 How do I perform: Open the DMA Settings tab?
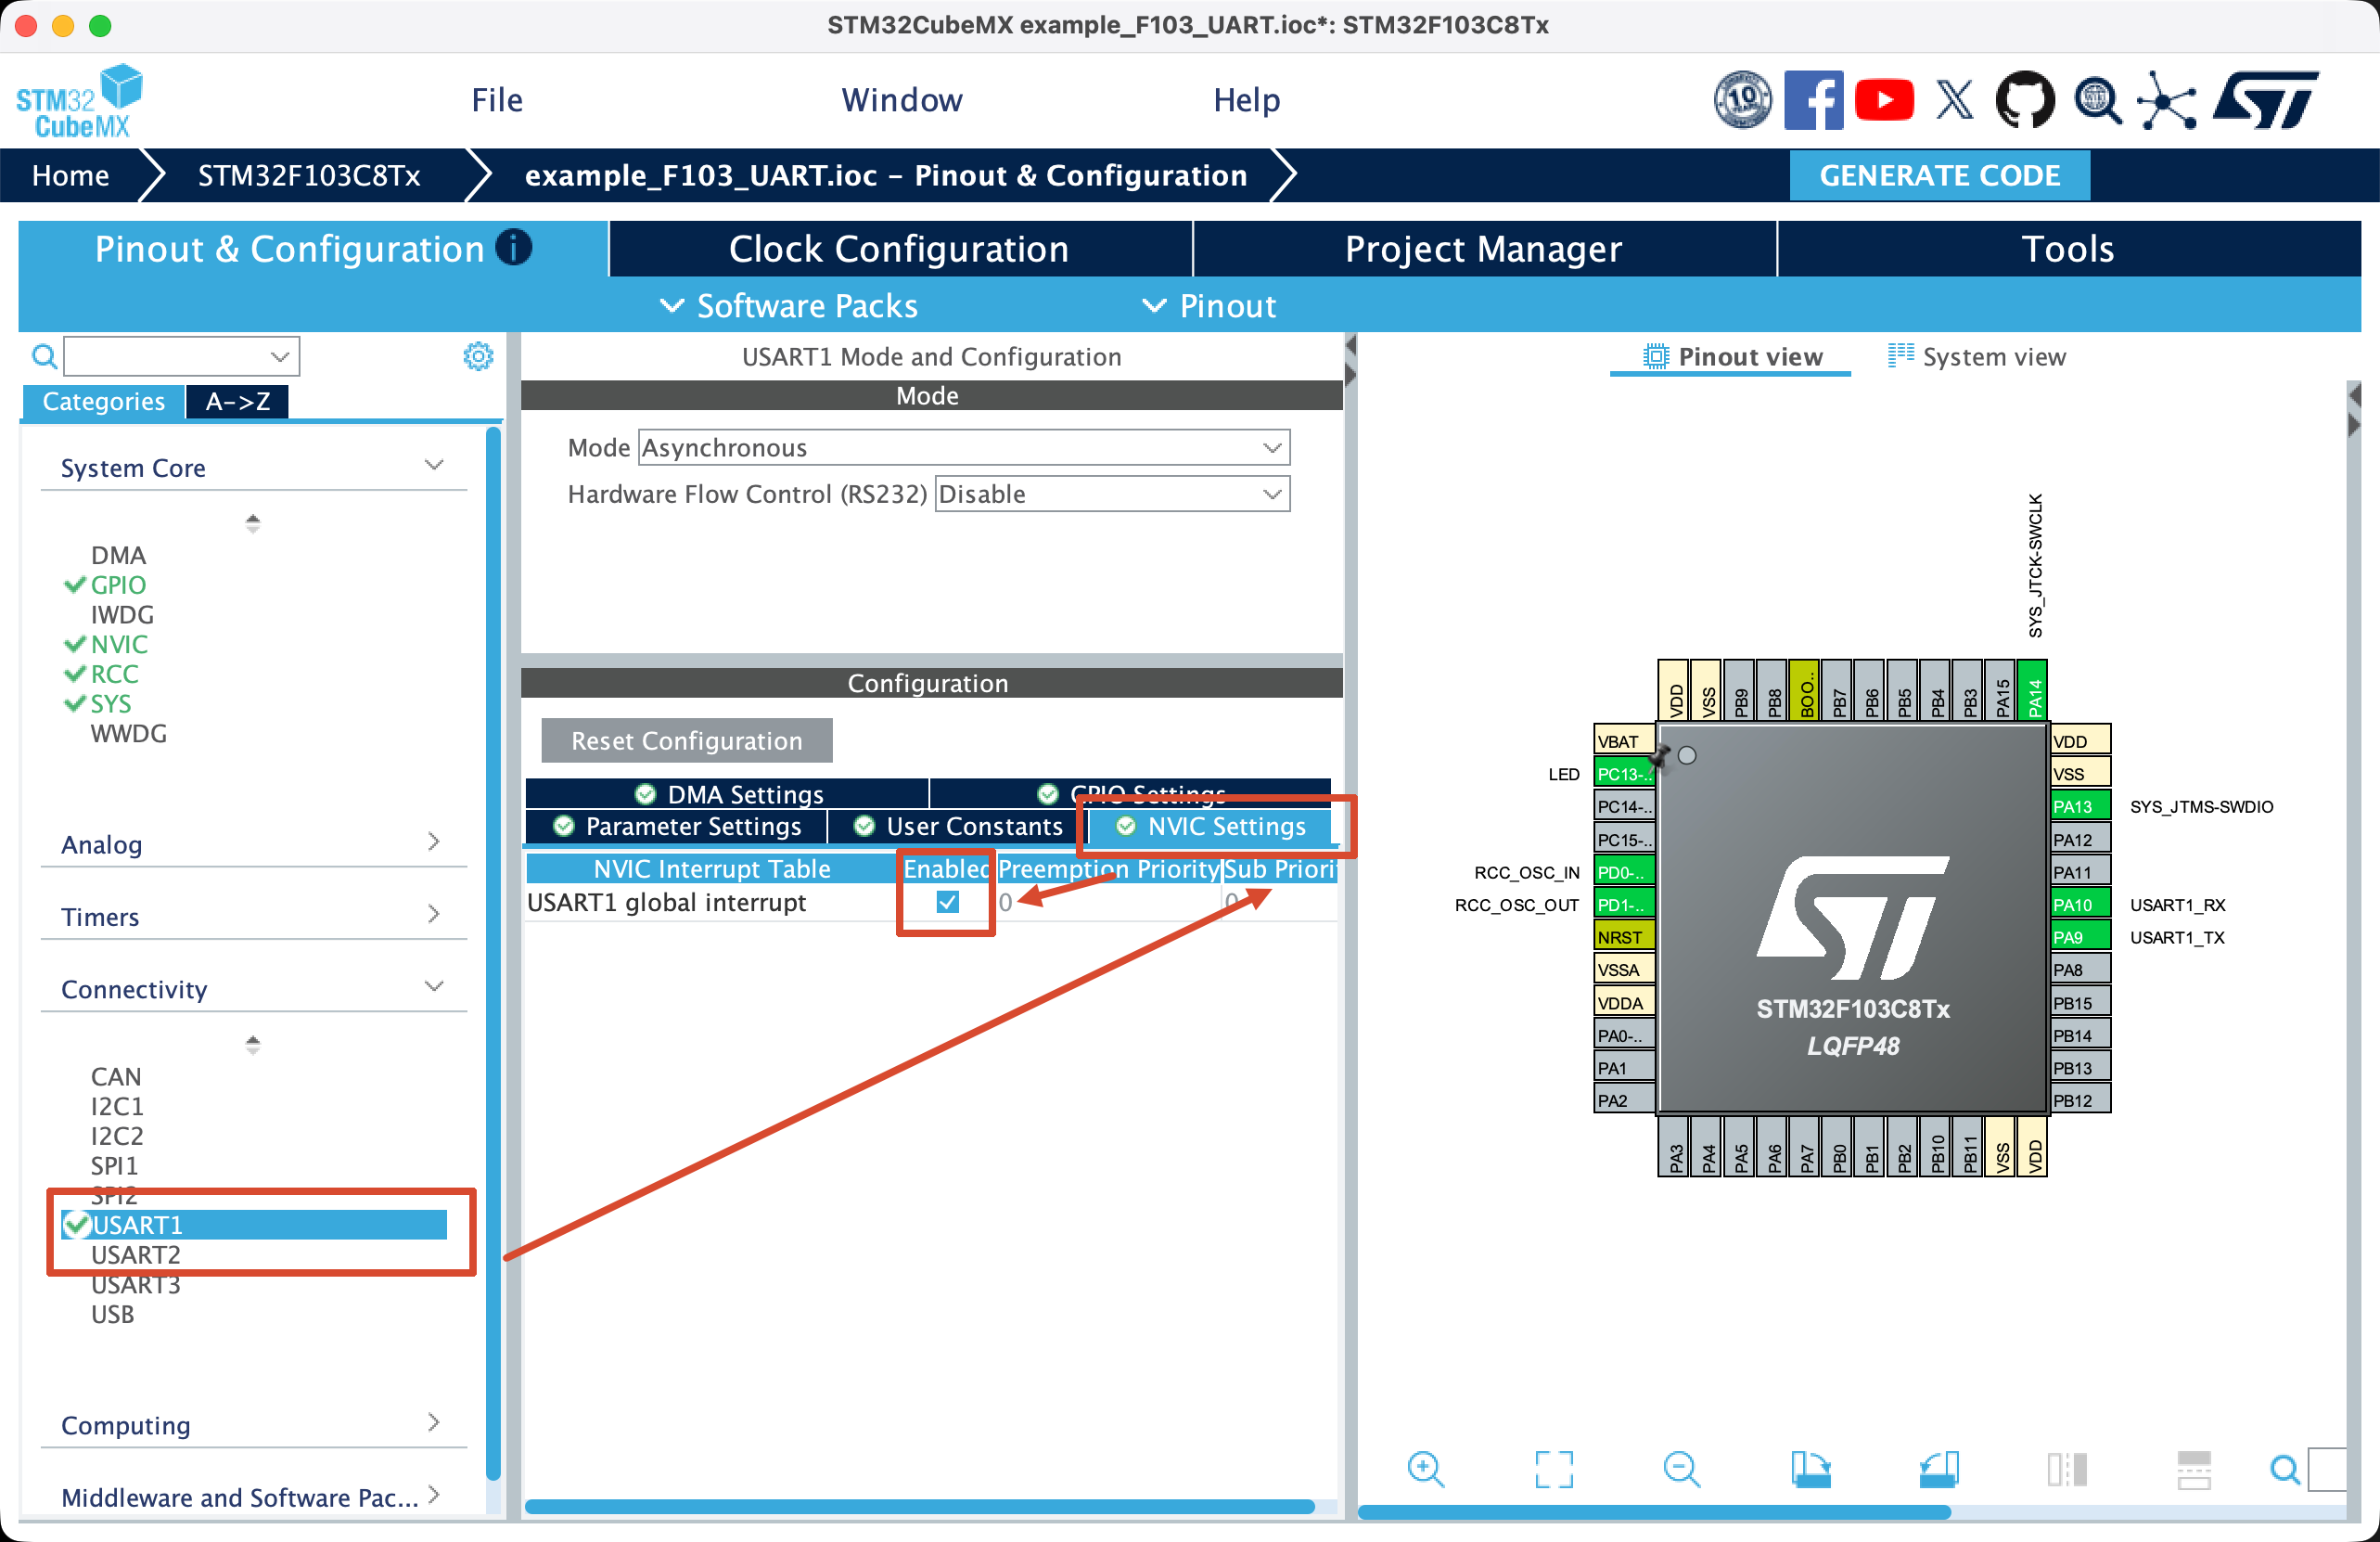(x=728, y=794)
